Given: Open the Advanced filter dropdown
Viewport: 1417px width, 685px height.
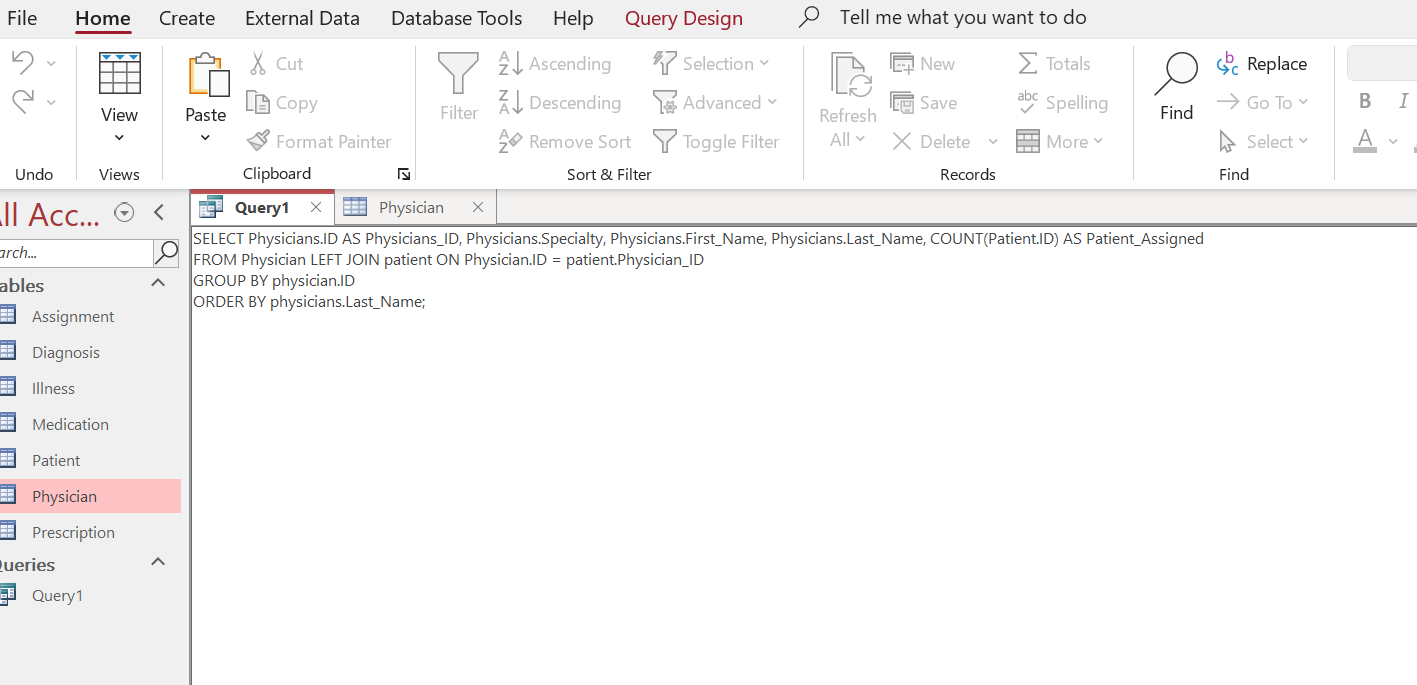Looking at the screenshot, I should [716, 102].
